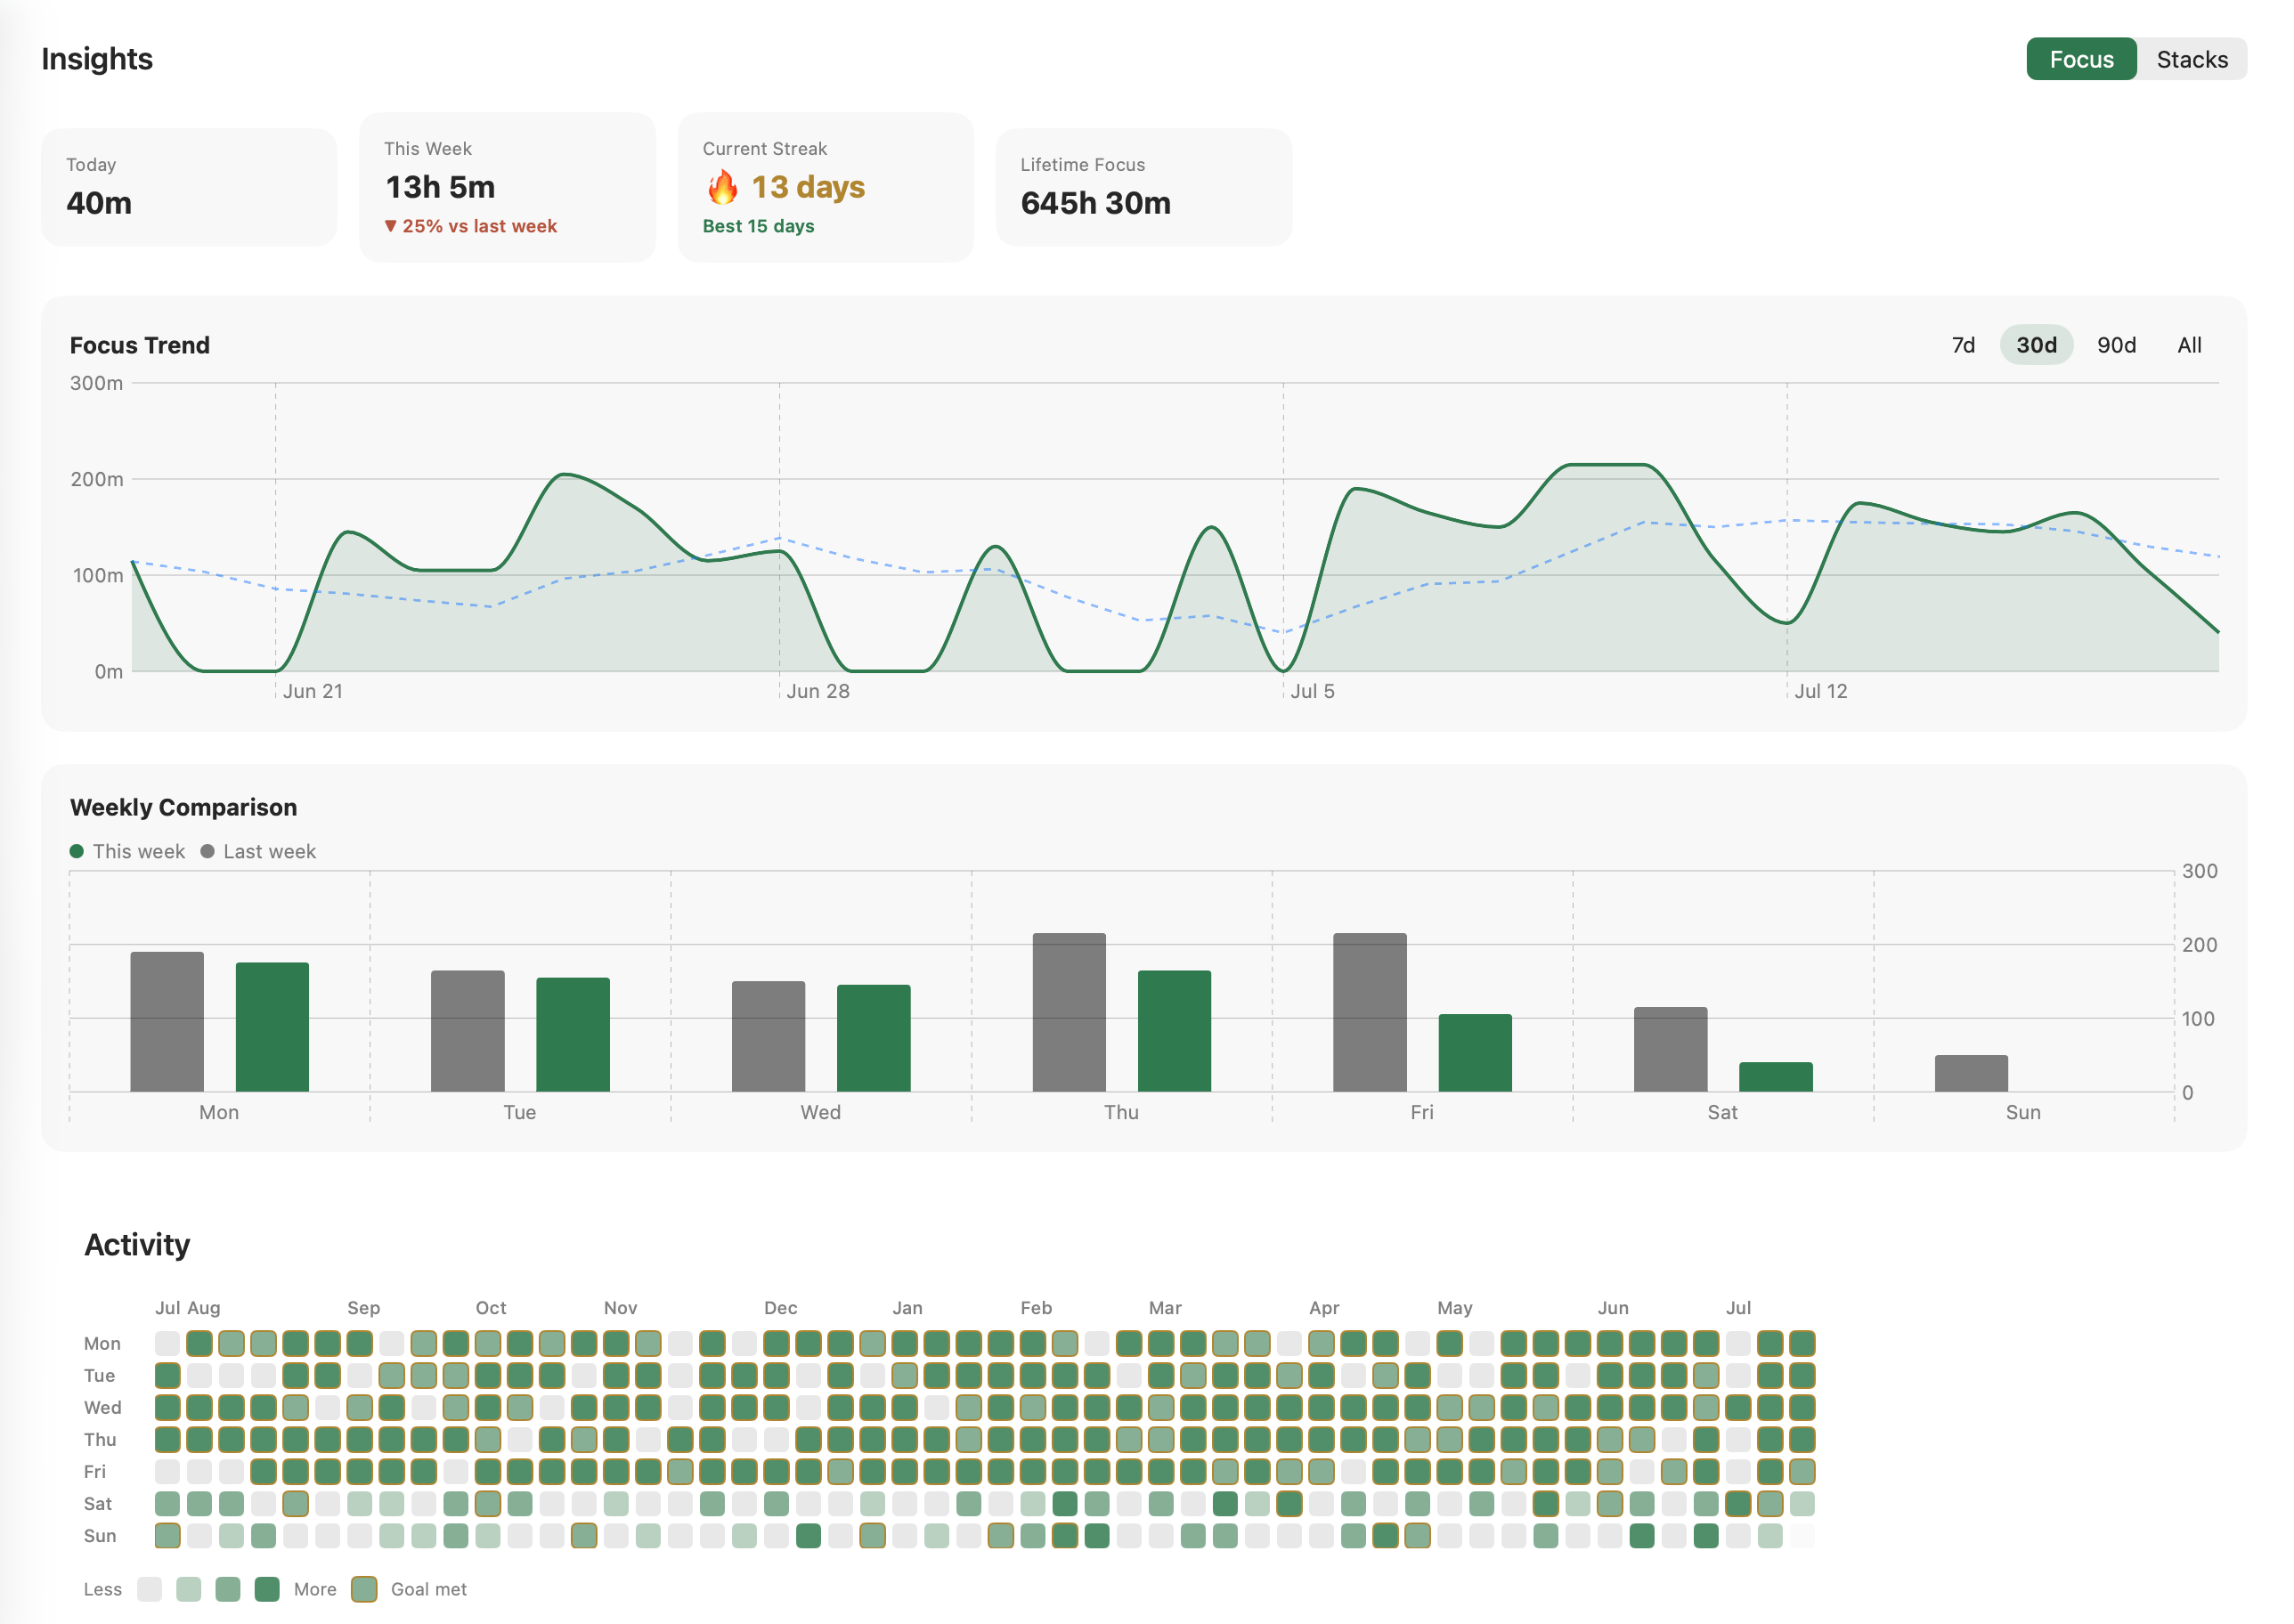This screenshot has width=2294, height=1624.
Task: Click Sunday's gray Last week bar
Action: (1971, 1073)
